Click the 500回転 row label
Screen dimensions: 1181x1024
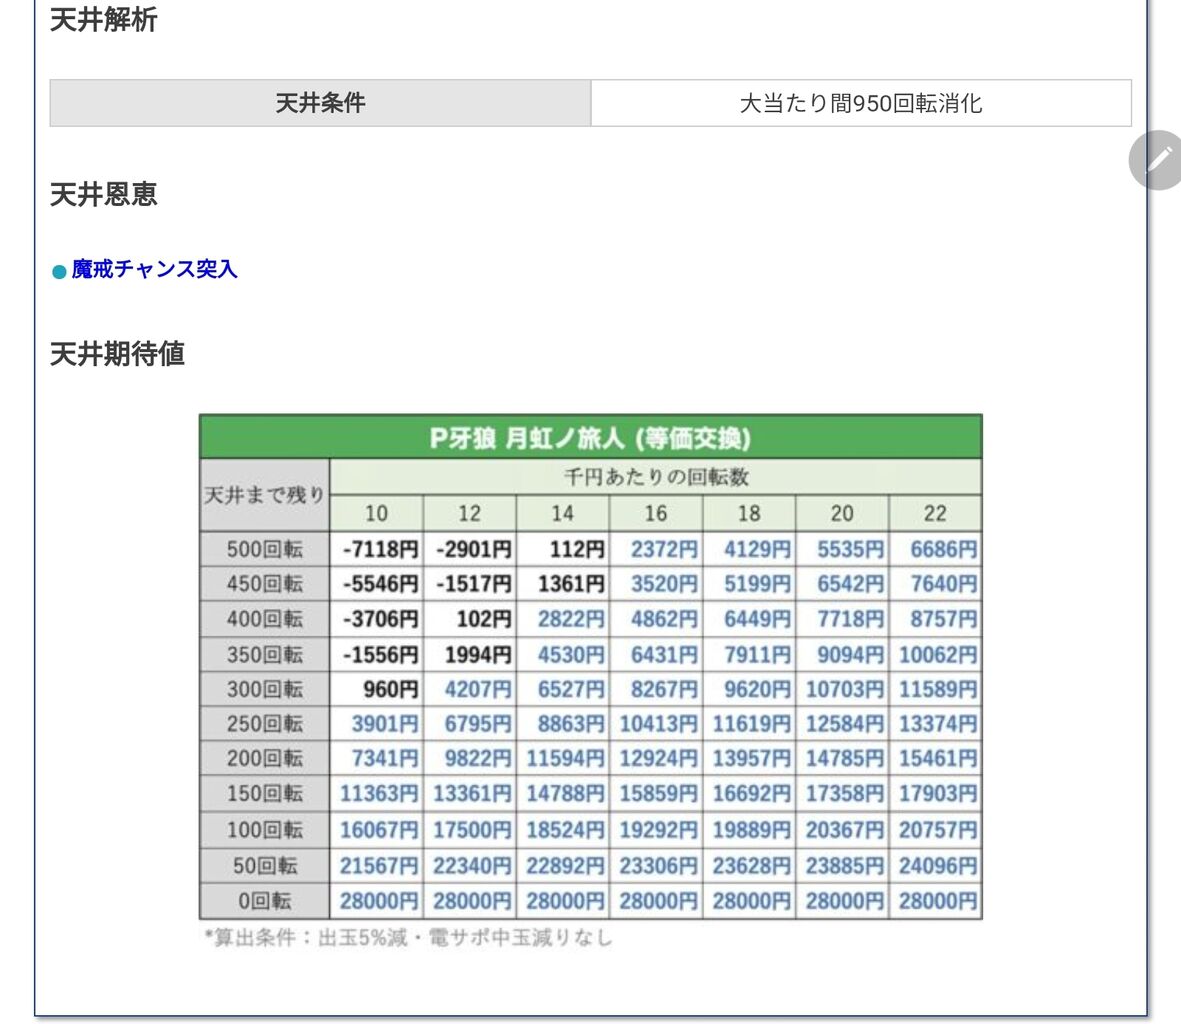click(264, 549)
